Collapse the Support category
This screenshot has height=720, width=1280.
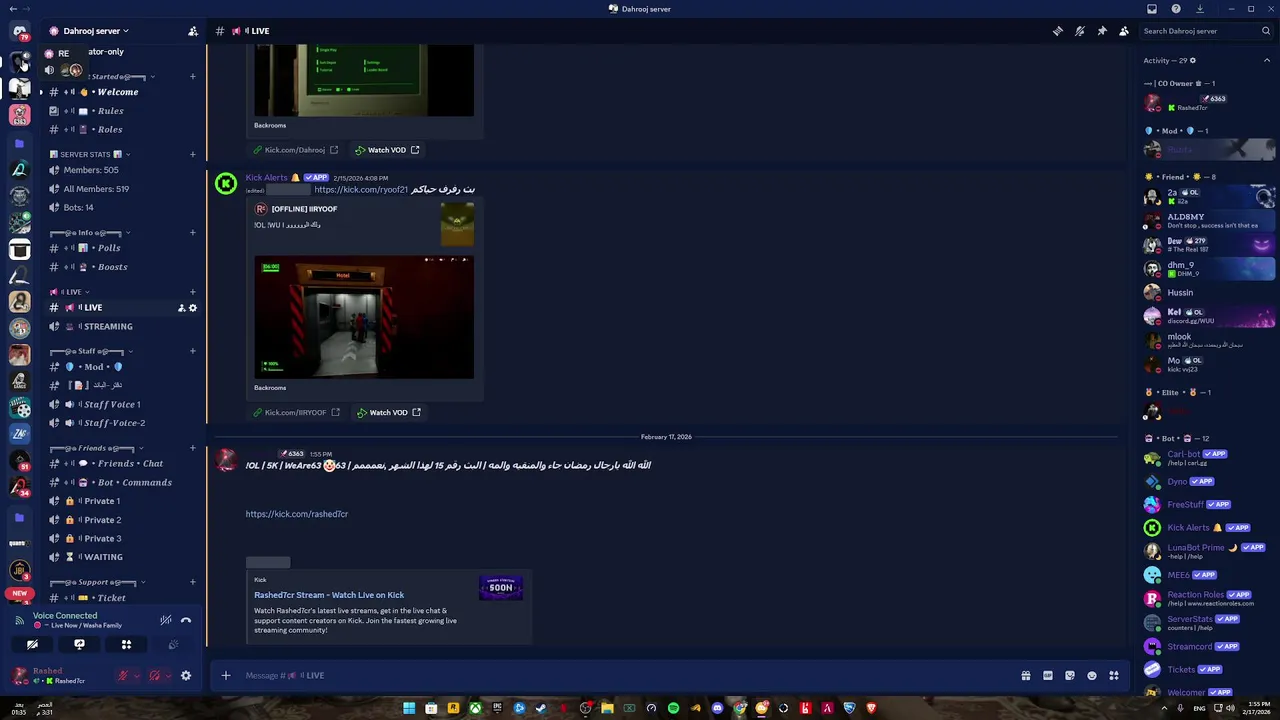point(98,582)
